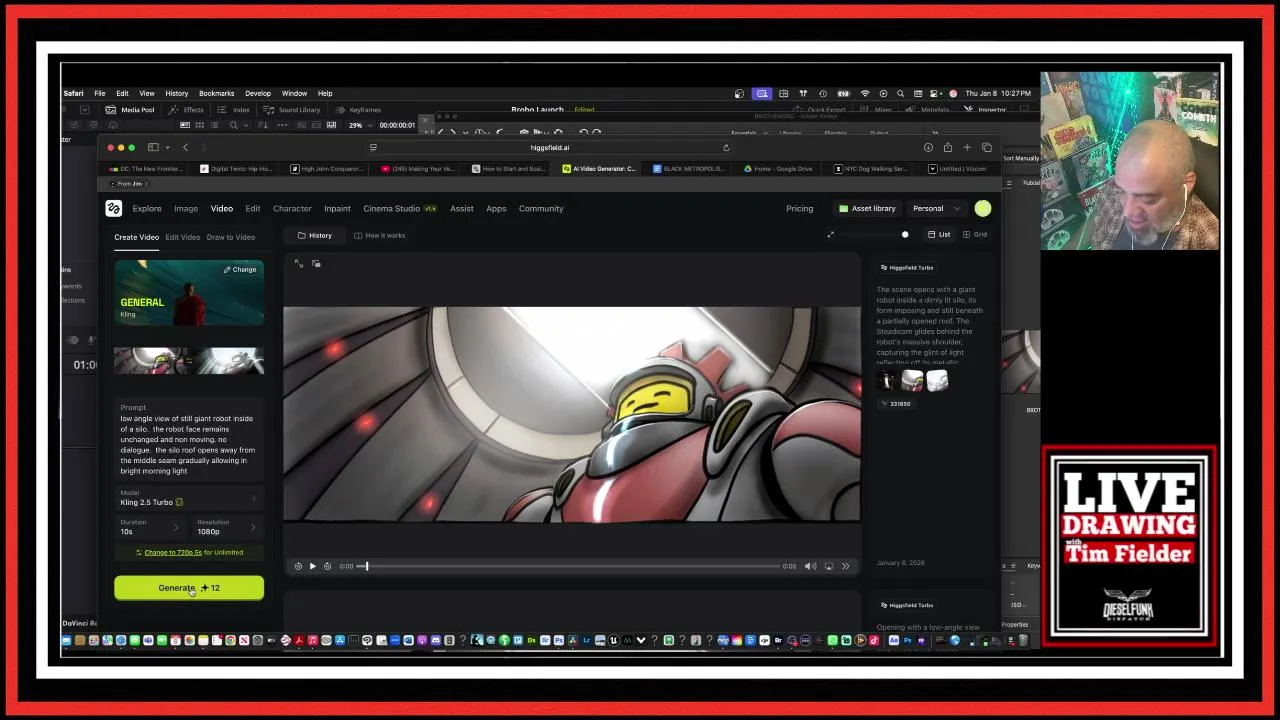
Task: Click the Safari share icon
Action: click(947, 147)
